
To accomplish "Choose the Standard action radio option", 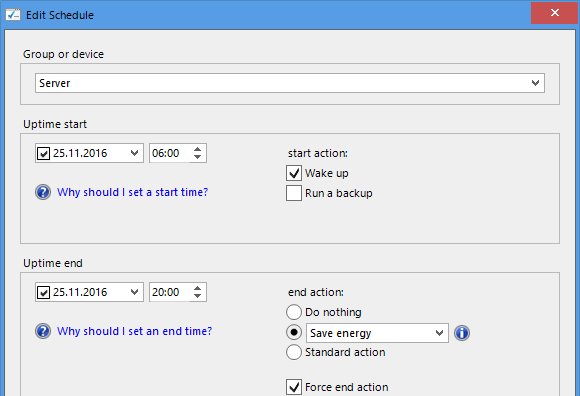I will pos(294,352).
